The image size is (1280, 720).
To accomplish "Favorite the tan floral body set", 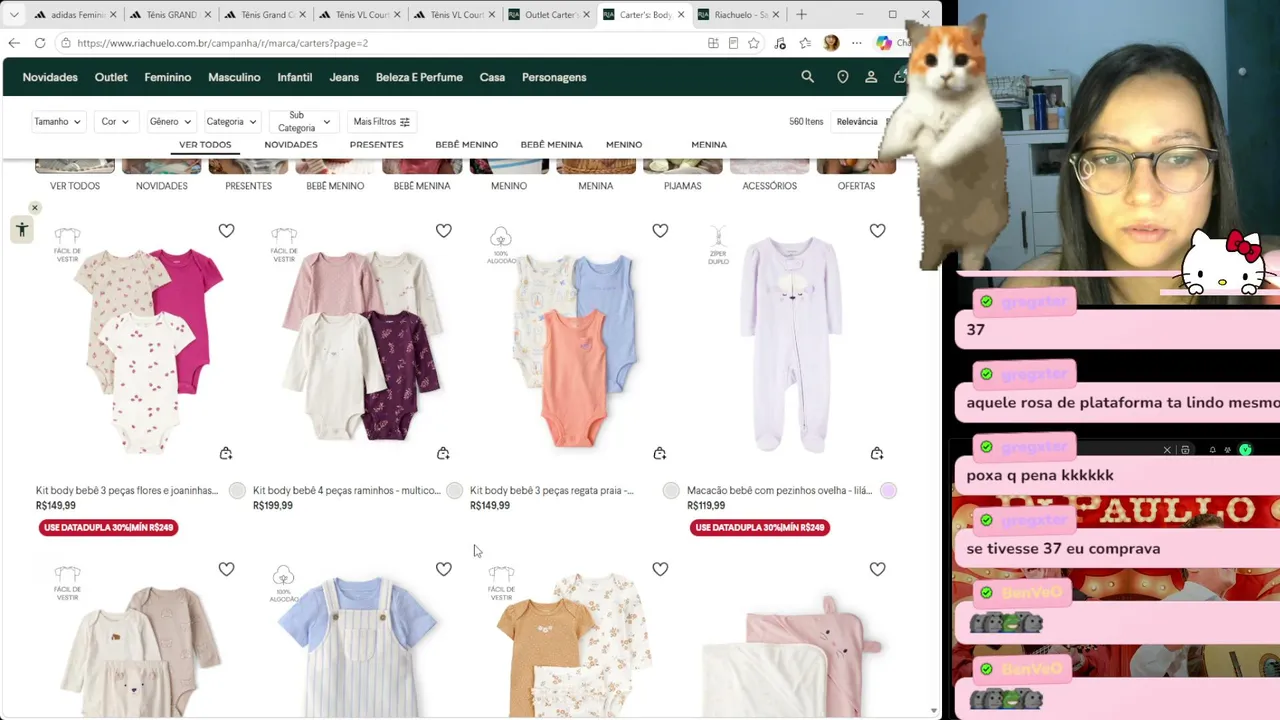I will pyautogui.click(x=660, y=569).
